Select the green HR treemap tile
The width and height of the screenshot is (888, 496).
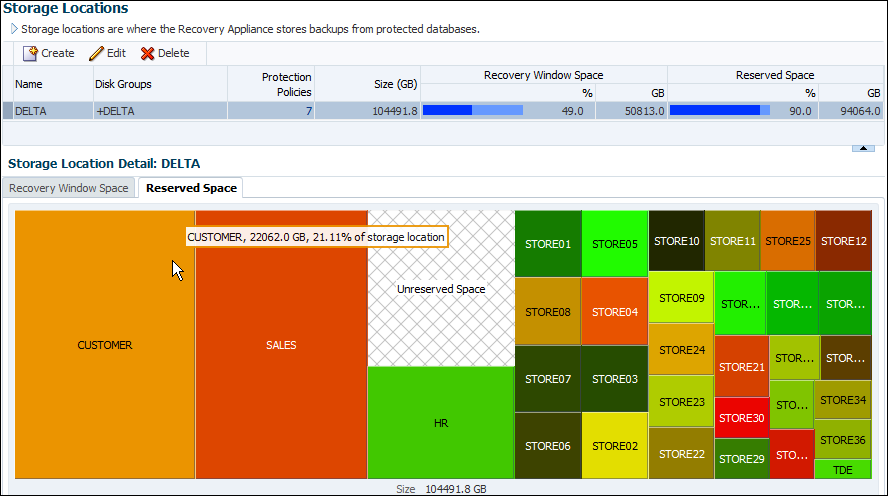pyautogui.click(x=441, y=423)
